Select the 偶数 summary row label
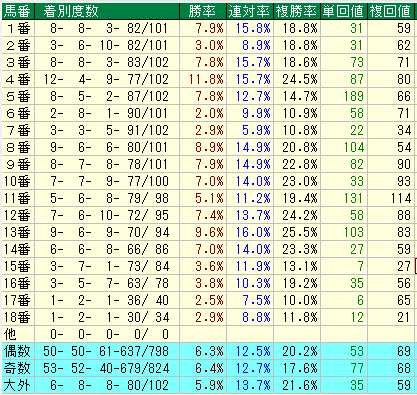Screen dimensions: 417x395 pyautogui.click(x=17, y=351)
